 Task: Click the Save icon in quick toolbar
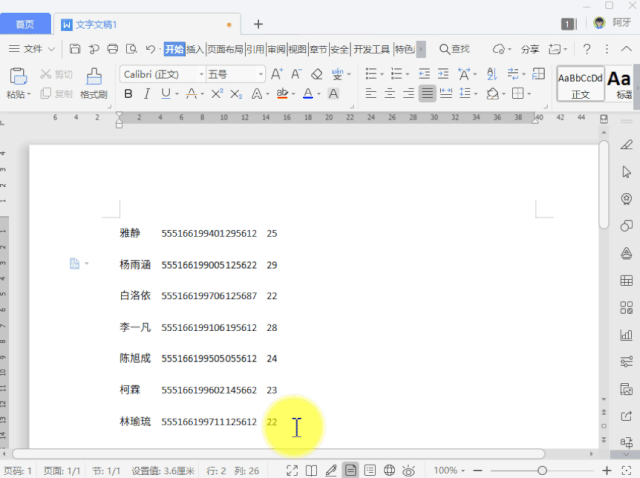click(x=75, y=49)
